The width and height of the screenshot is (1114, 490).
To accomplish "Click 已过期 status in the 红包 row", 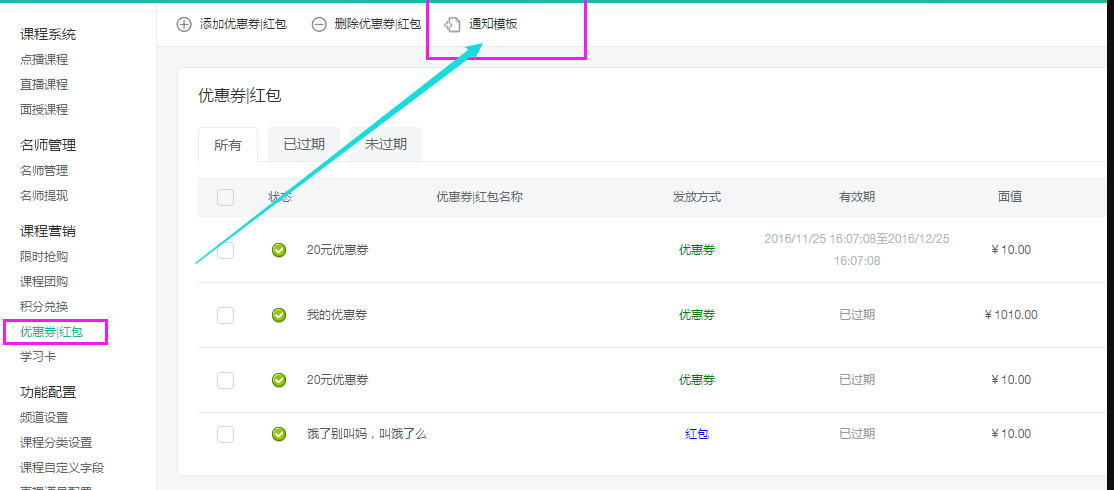I will point(857,433).
